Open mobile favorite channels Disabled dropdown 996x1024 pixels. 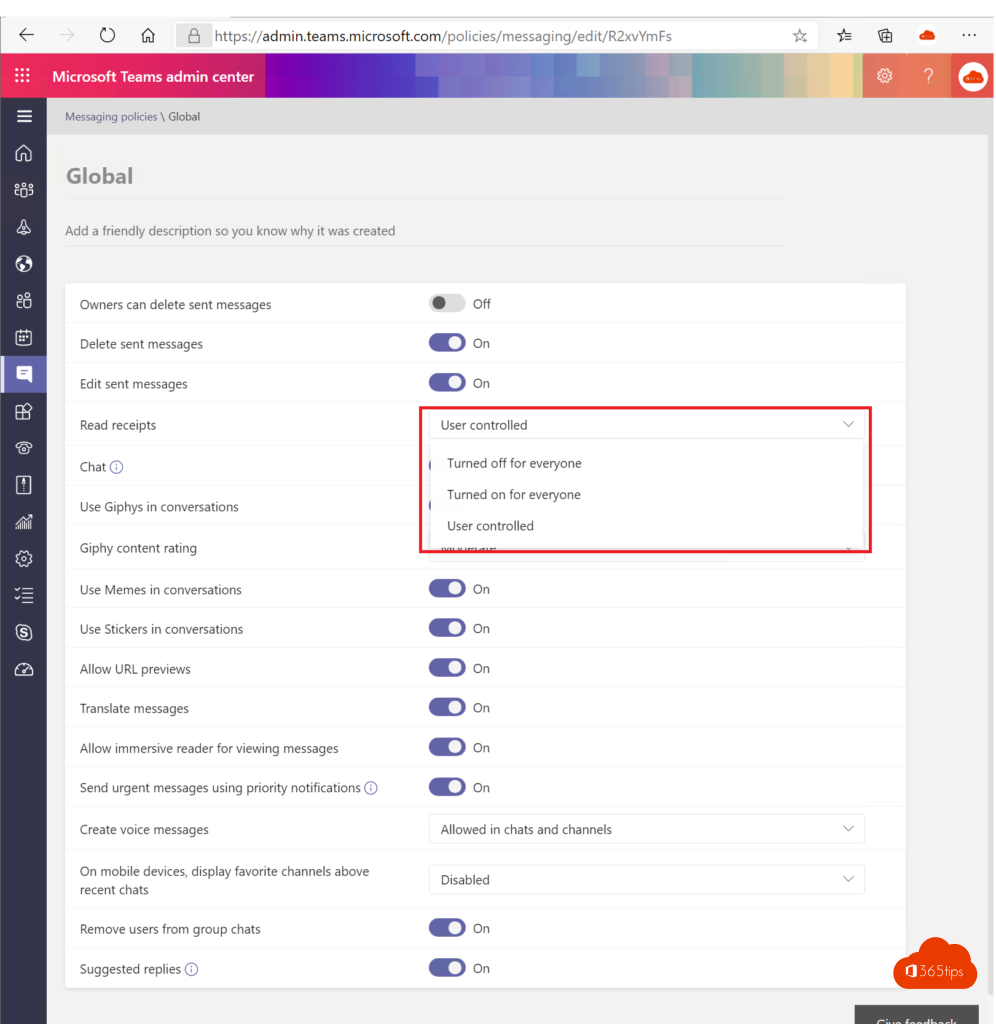pos(647,880)
